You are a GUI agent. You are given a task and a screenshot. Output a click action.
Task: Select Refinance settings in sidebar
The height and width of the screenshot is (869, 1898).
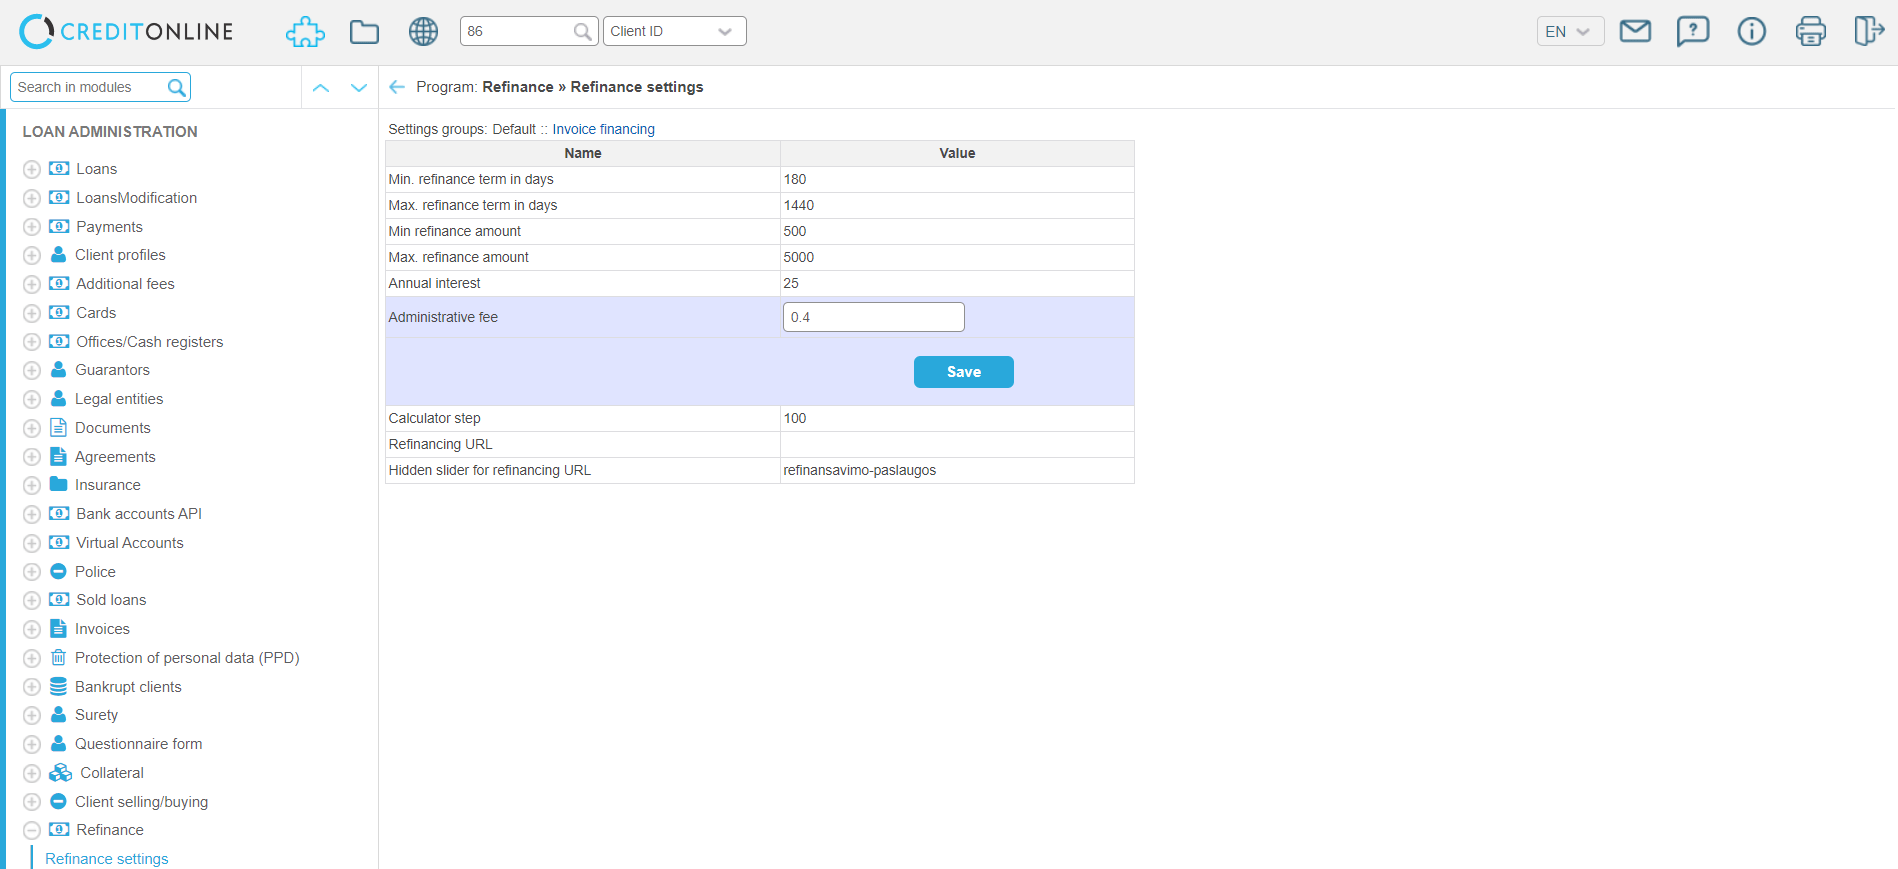[x=107, y=859]
